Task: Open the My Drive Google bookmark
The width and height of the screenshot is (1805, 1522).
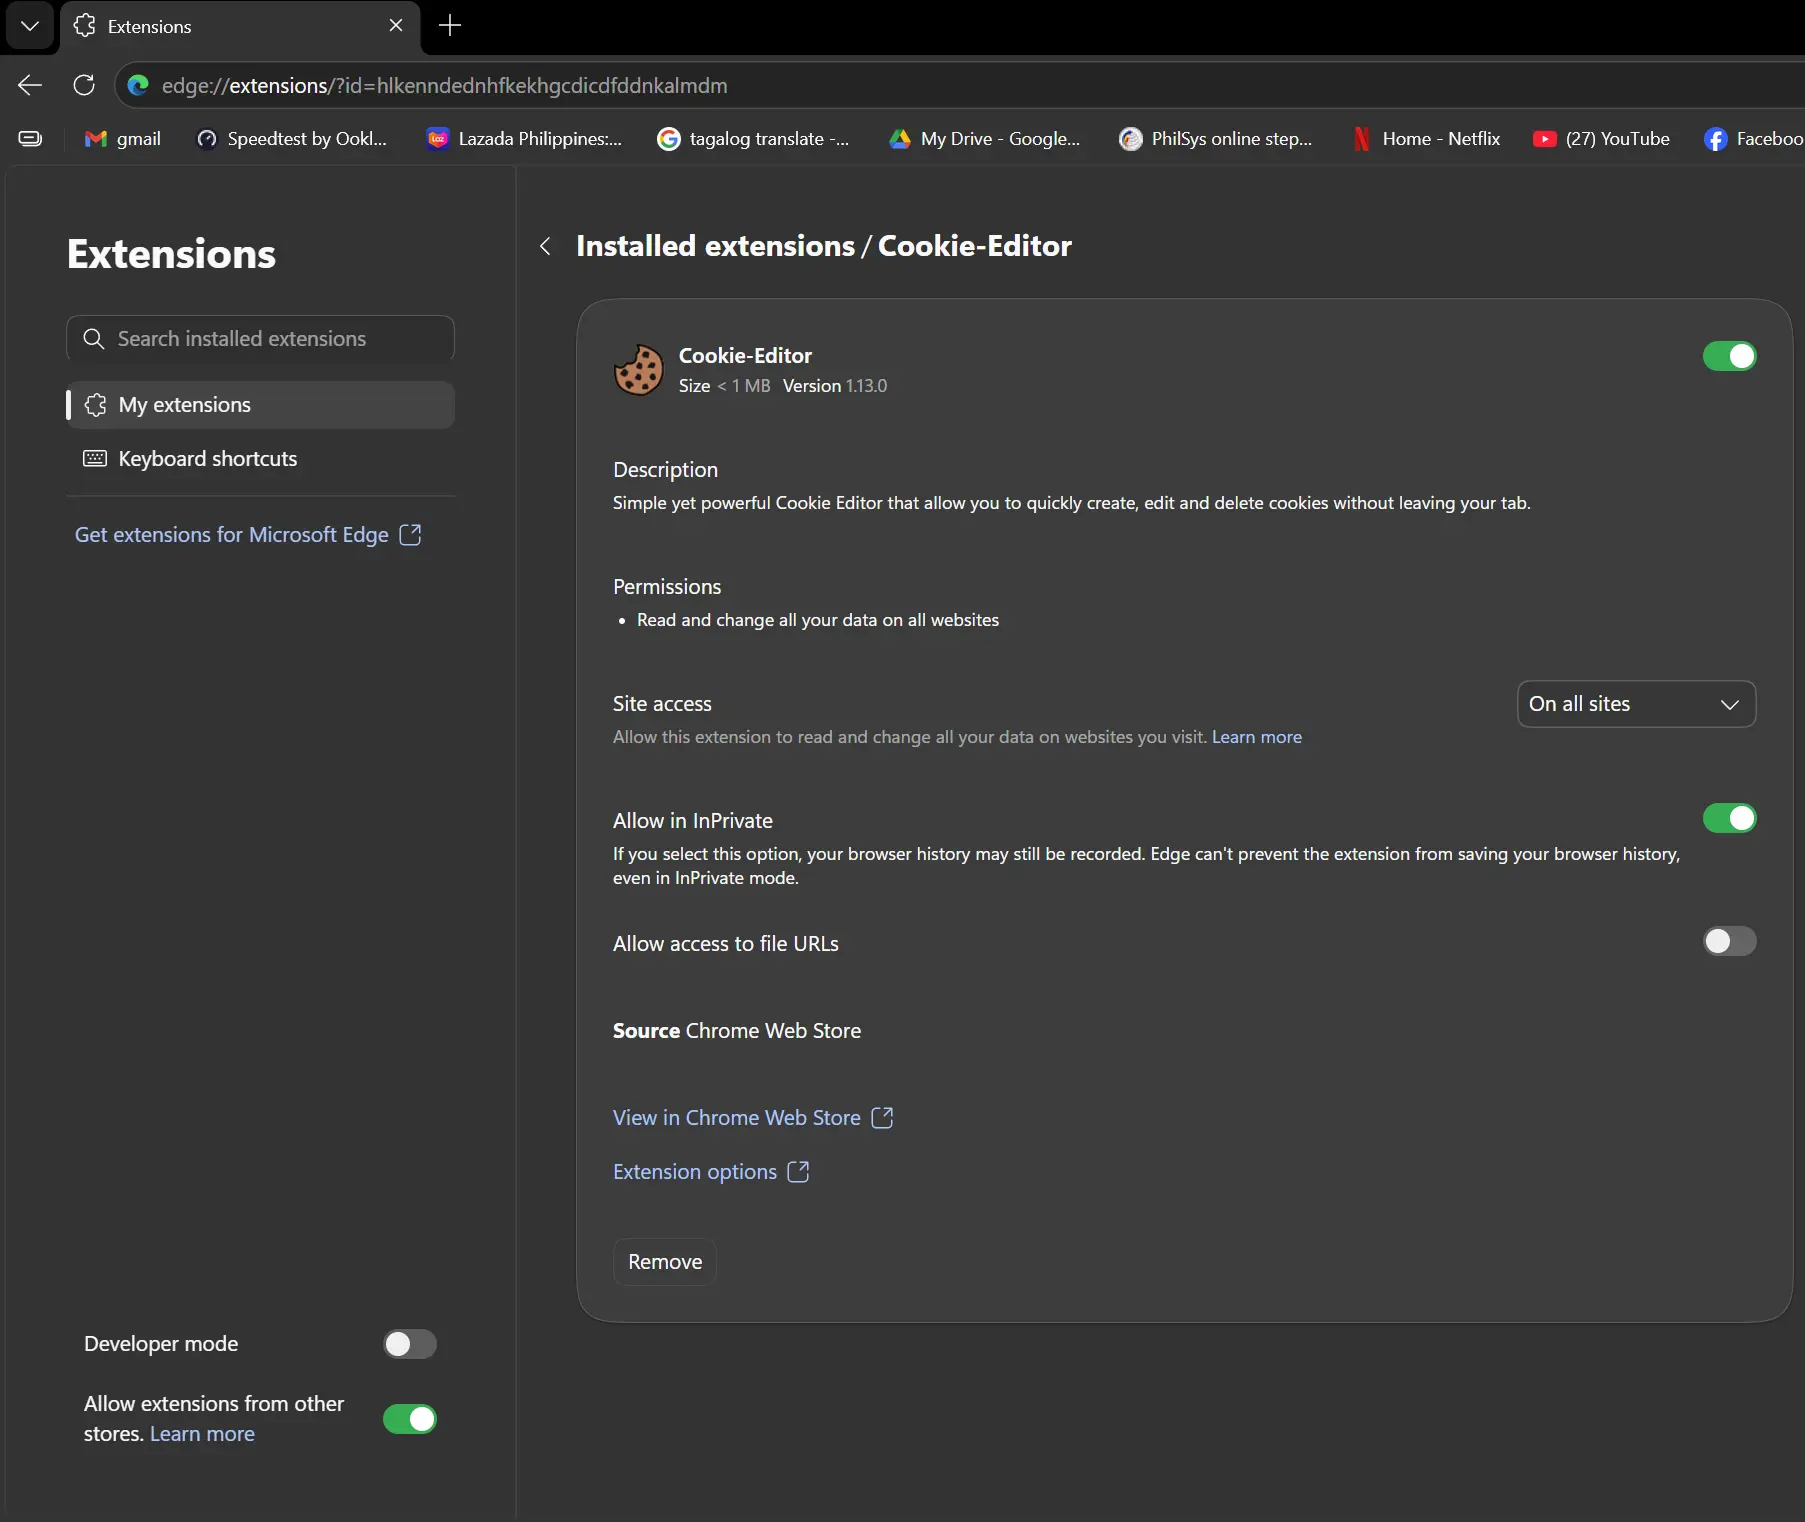Action: [x=985, y=139]
